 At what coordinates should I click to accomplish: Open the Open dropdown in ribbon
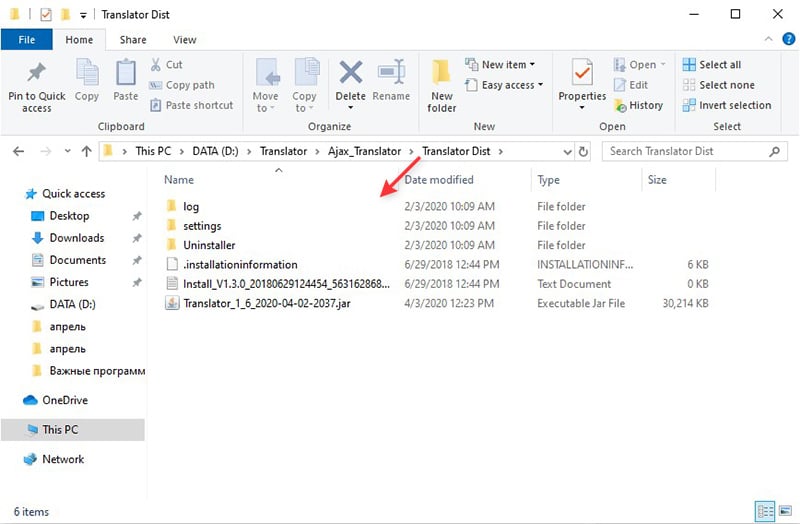(639, 65)
